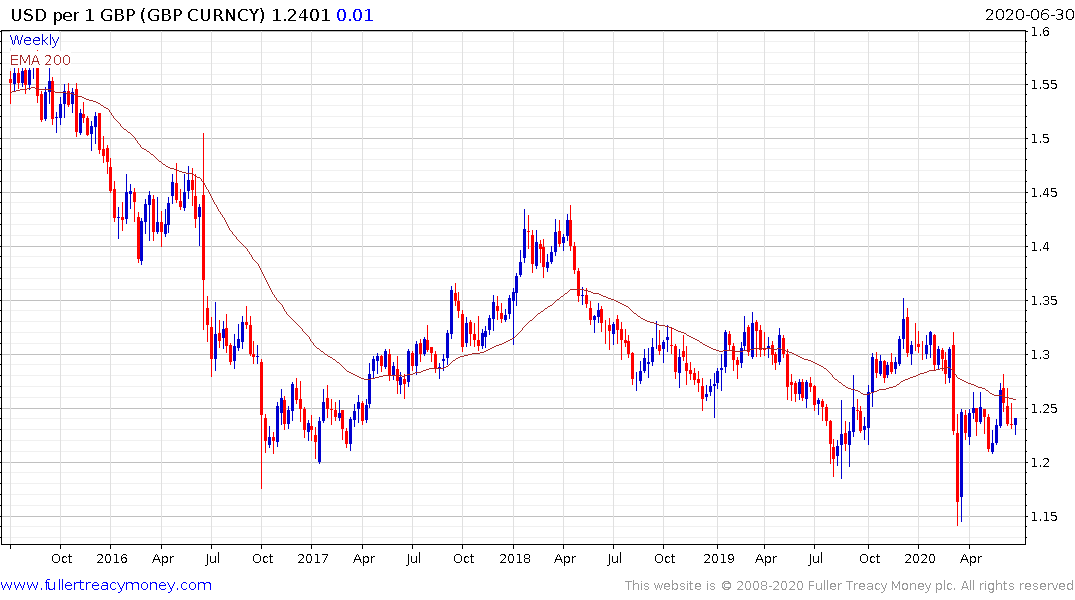Select the 2019 time axis label
The height and width of the screenshot is (600, 1075).
[x=718, y=558]
